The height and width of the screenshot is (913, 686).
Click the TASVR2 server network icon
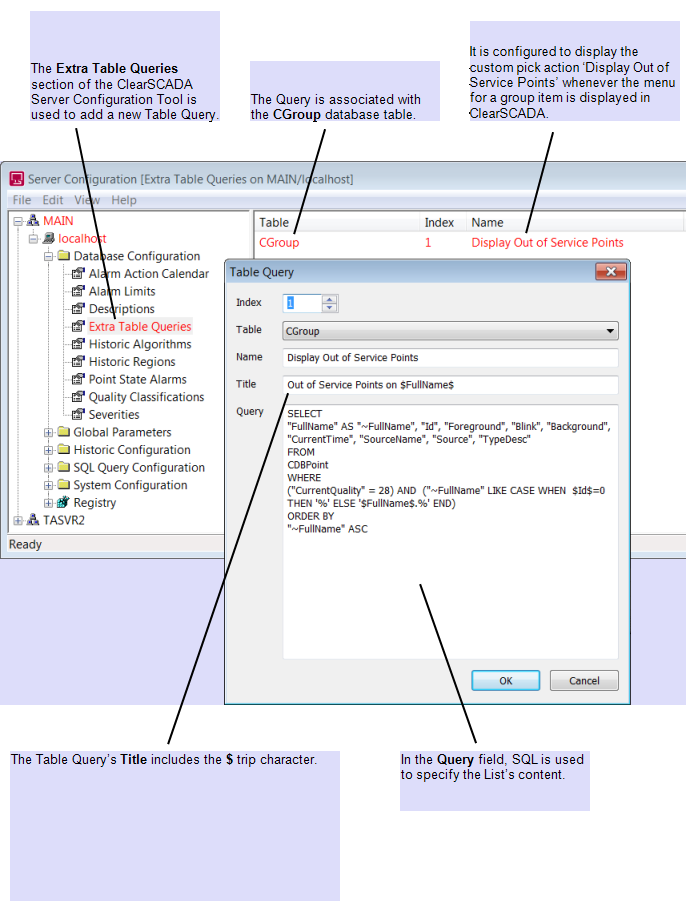pos(32,520)
